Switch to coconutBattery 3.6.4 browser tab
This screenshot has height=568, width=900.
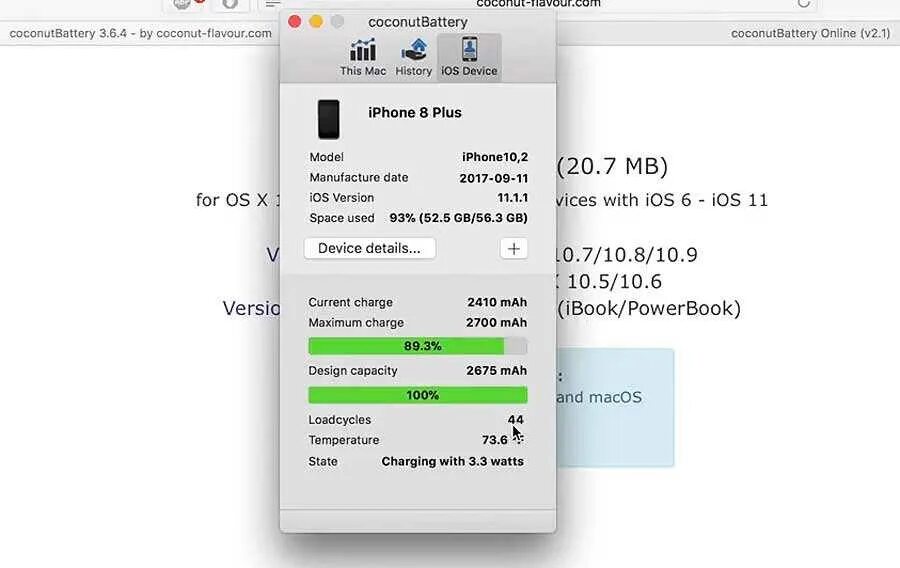tap(141, 33)
